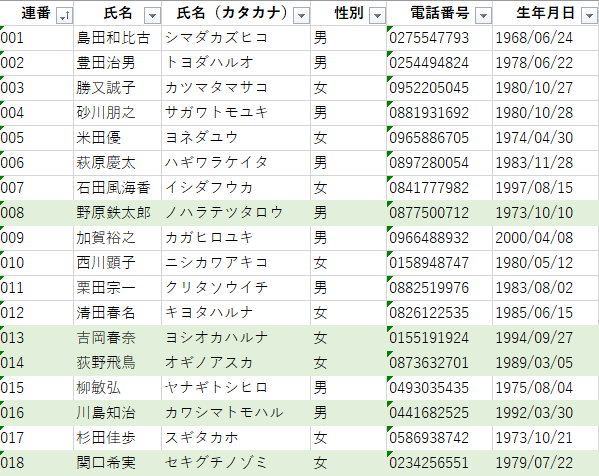Click katakana cell セキグチノゾミ

[236, 463]
